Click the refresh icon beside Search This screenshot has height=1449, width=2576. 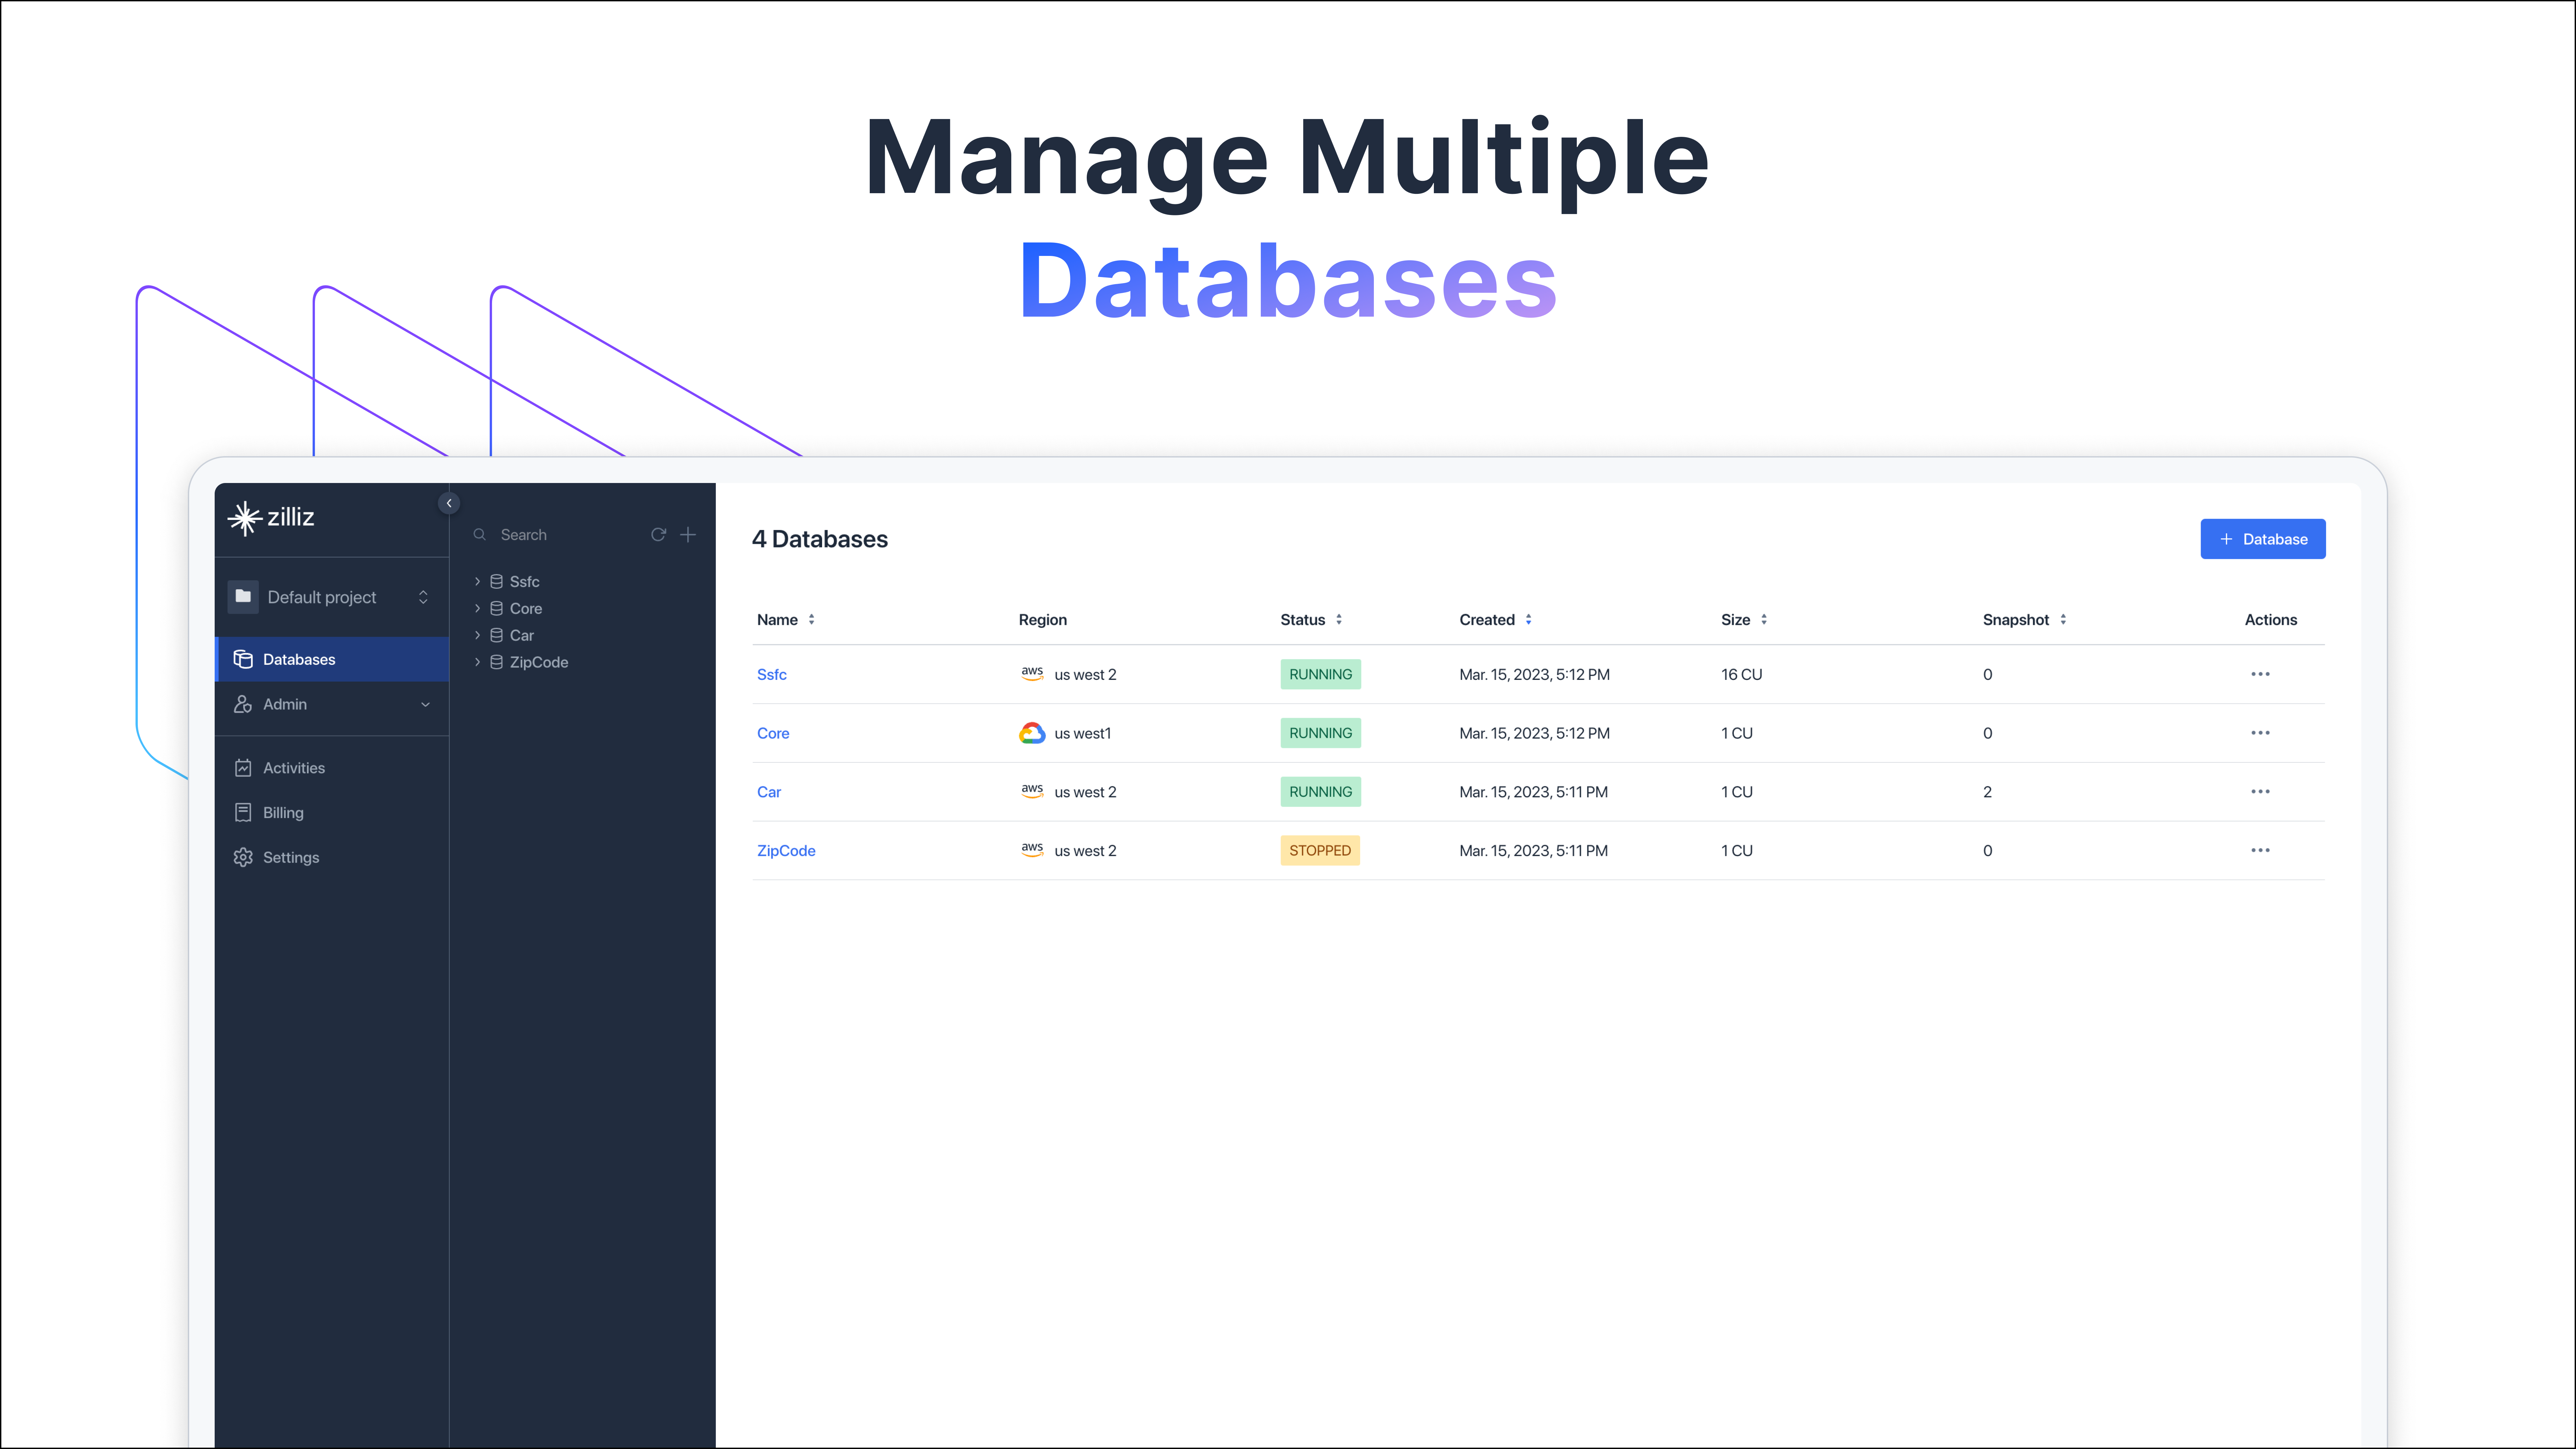coord(658,535)
